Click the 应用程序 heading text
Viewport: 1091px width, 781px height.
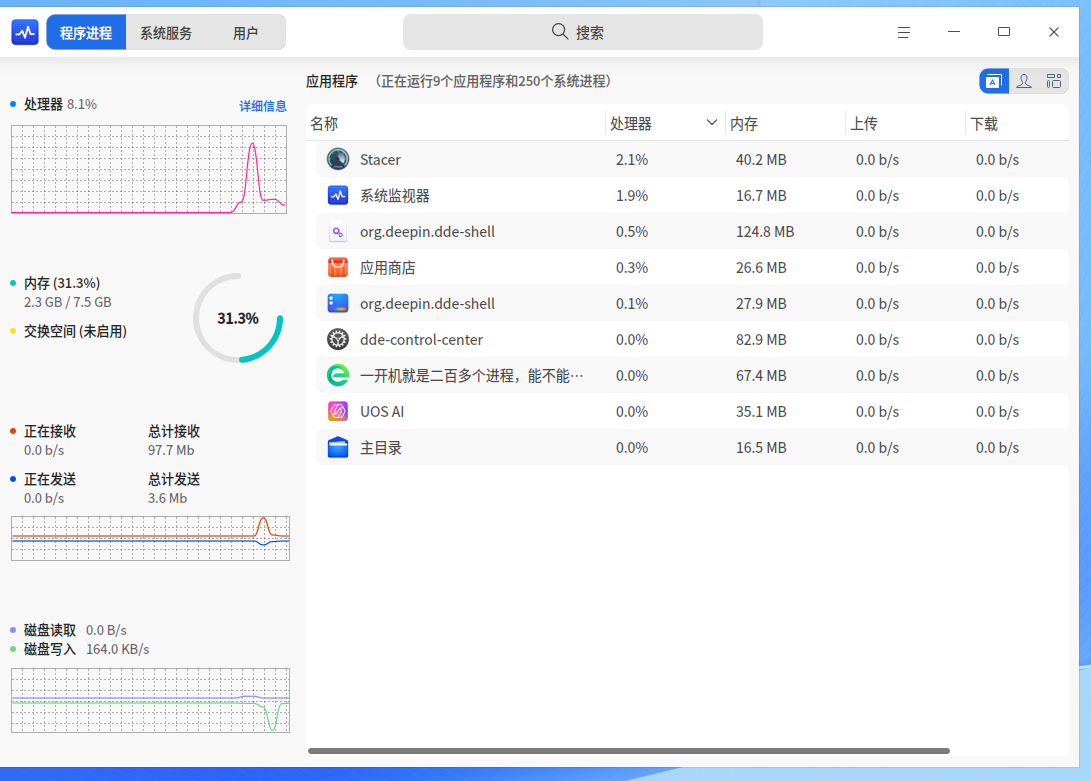click(332, 81)
